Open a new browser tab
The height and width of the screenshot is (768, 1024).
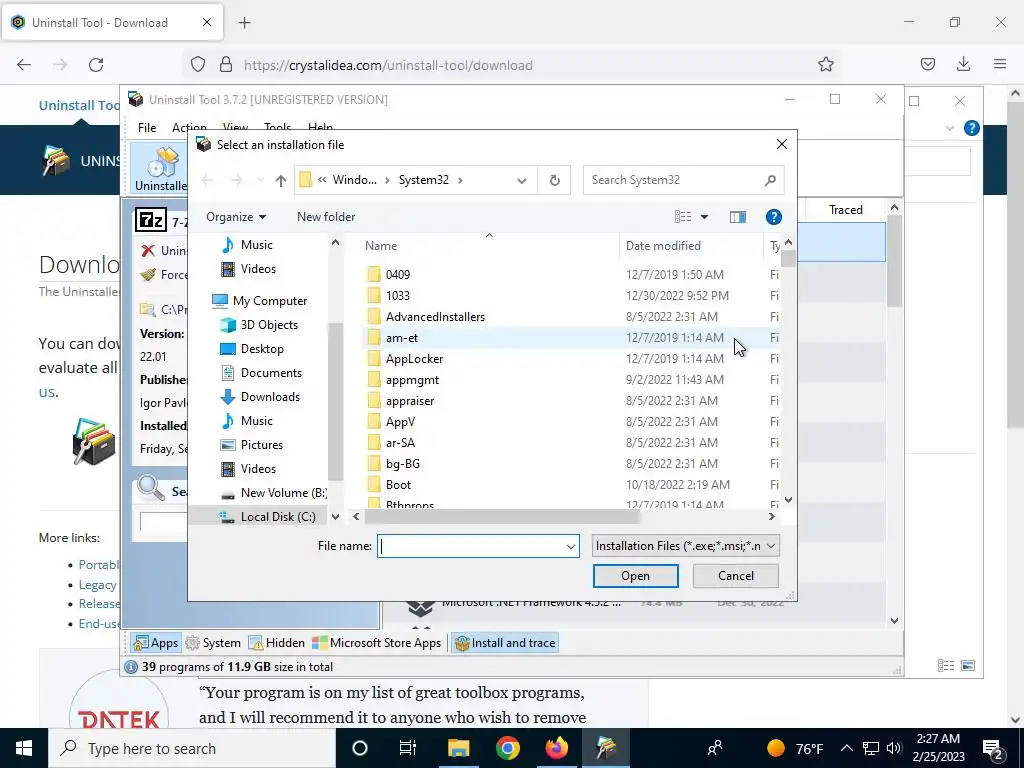pos(244,23)
